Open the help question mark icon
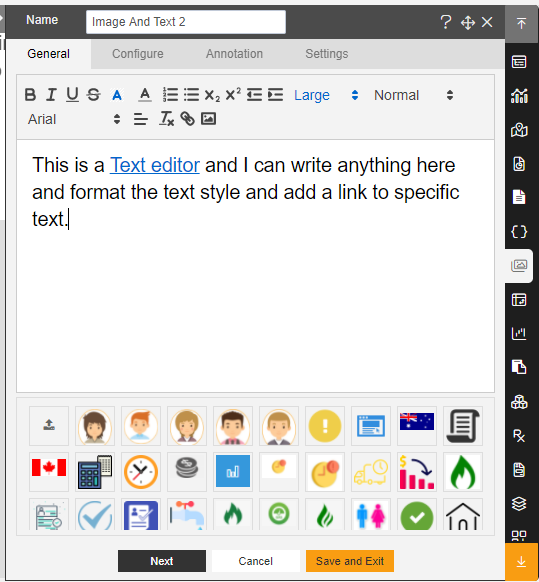539x582 pixels. (445, 22)
